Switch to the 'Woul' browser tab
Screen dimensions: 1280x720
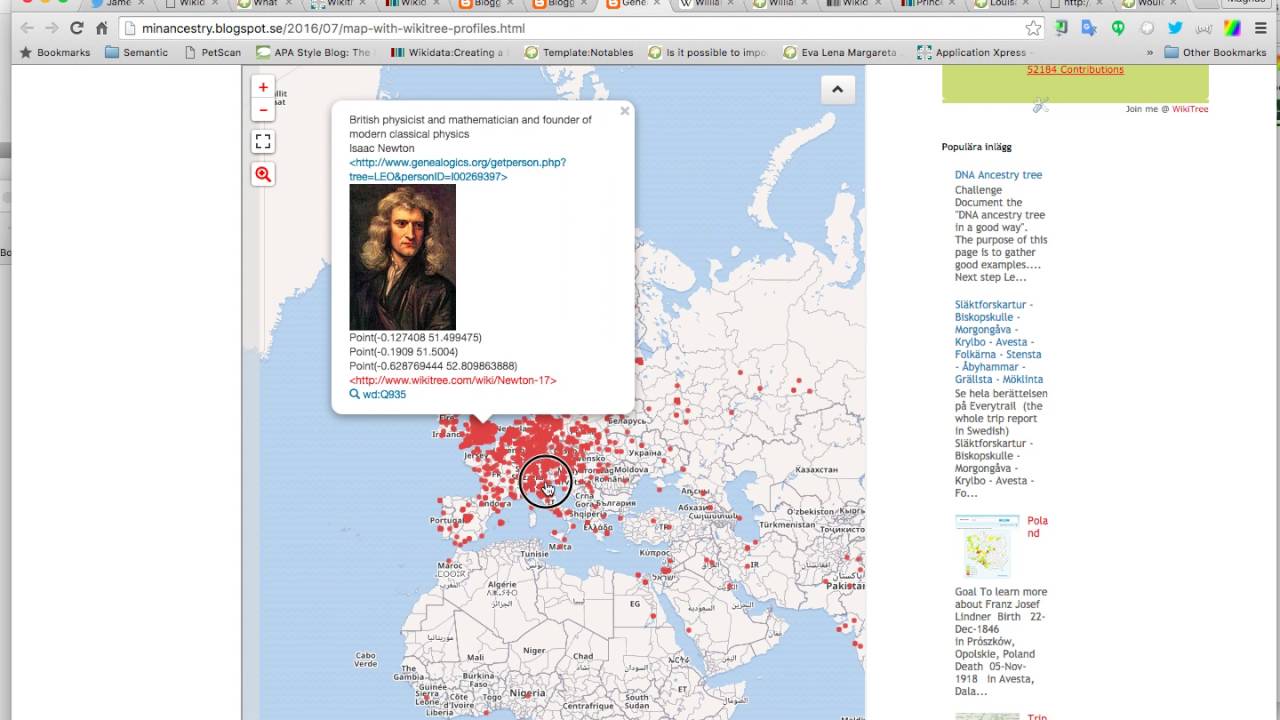coord(1149,4)
